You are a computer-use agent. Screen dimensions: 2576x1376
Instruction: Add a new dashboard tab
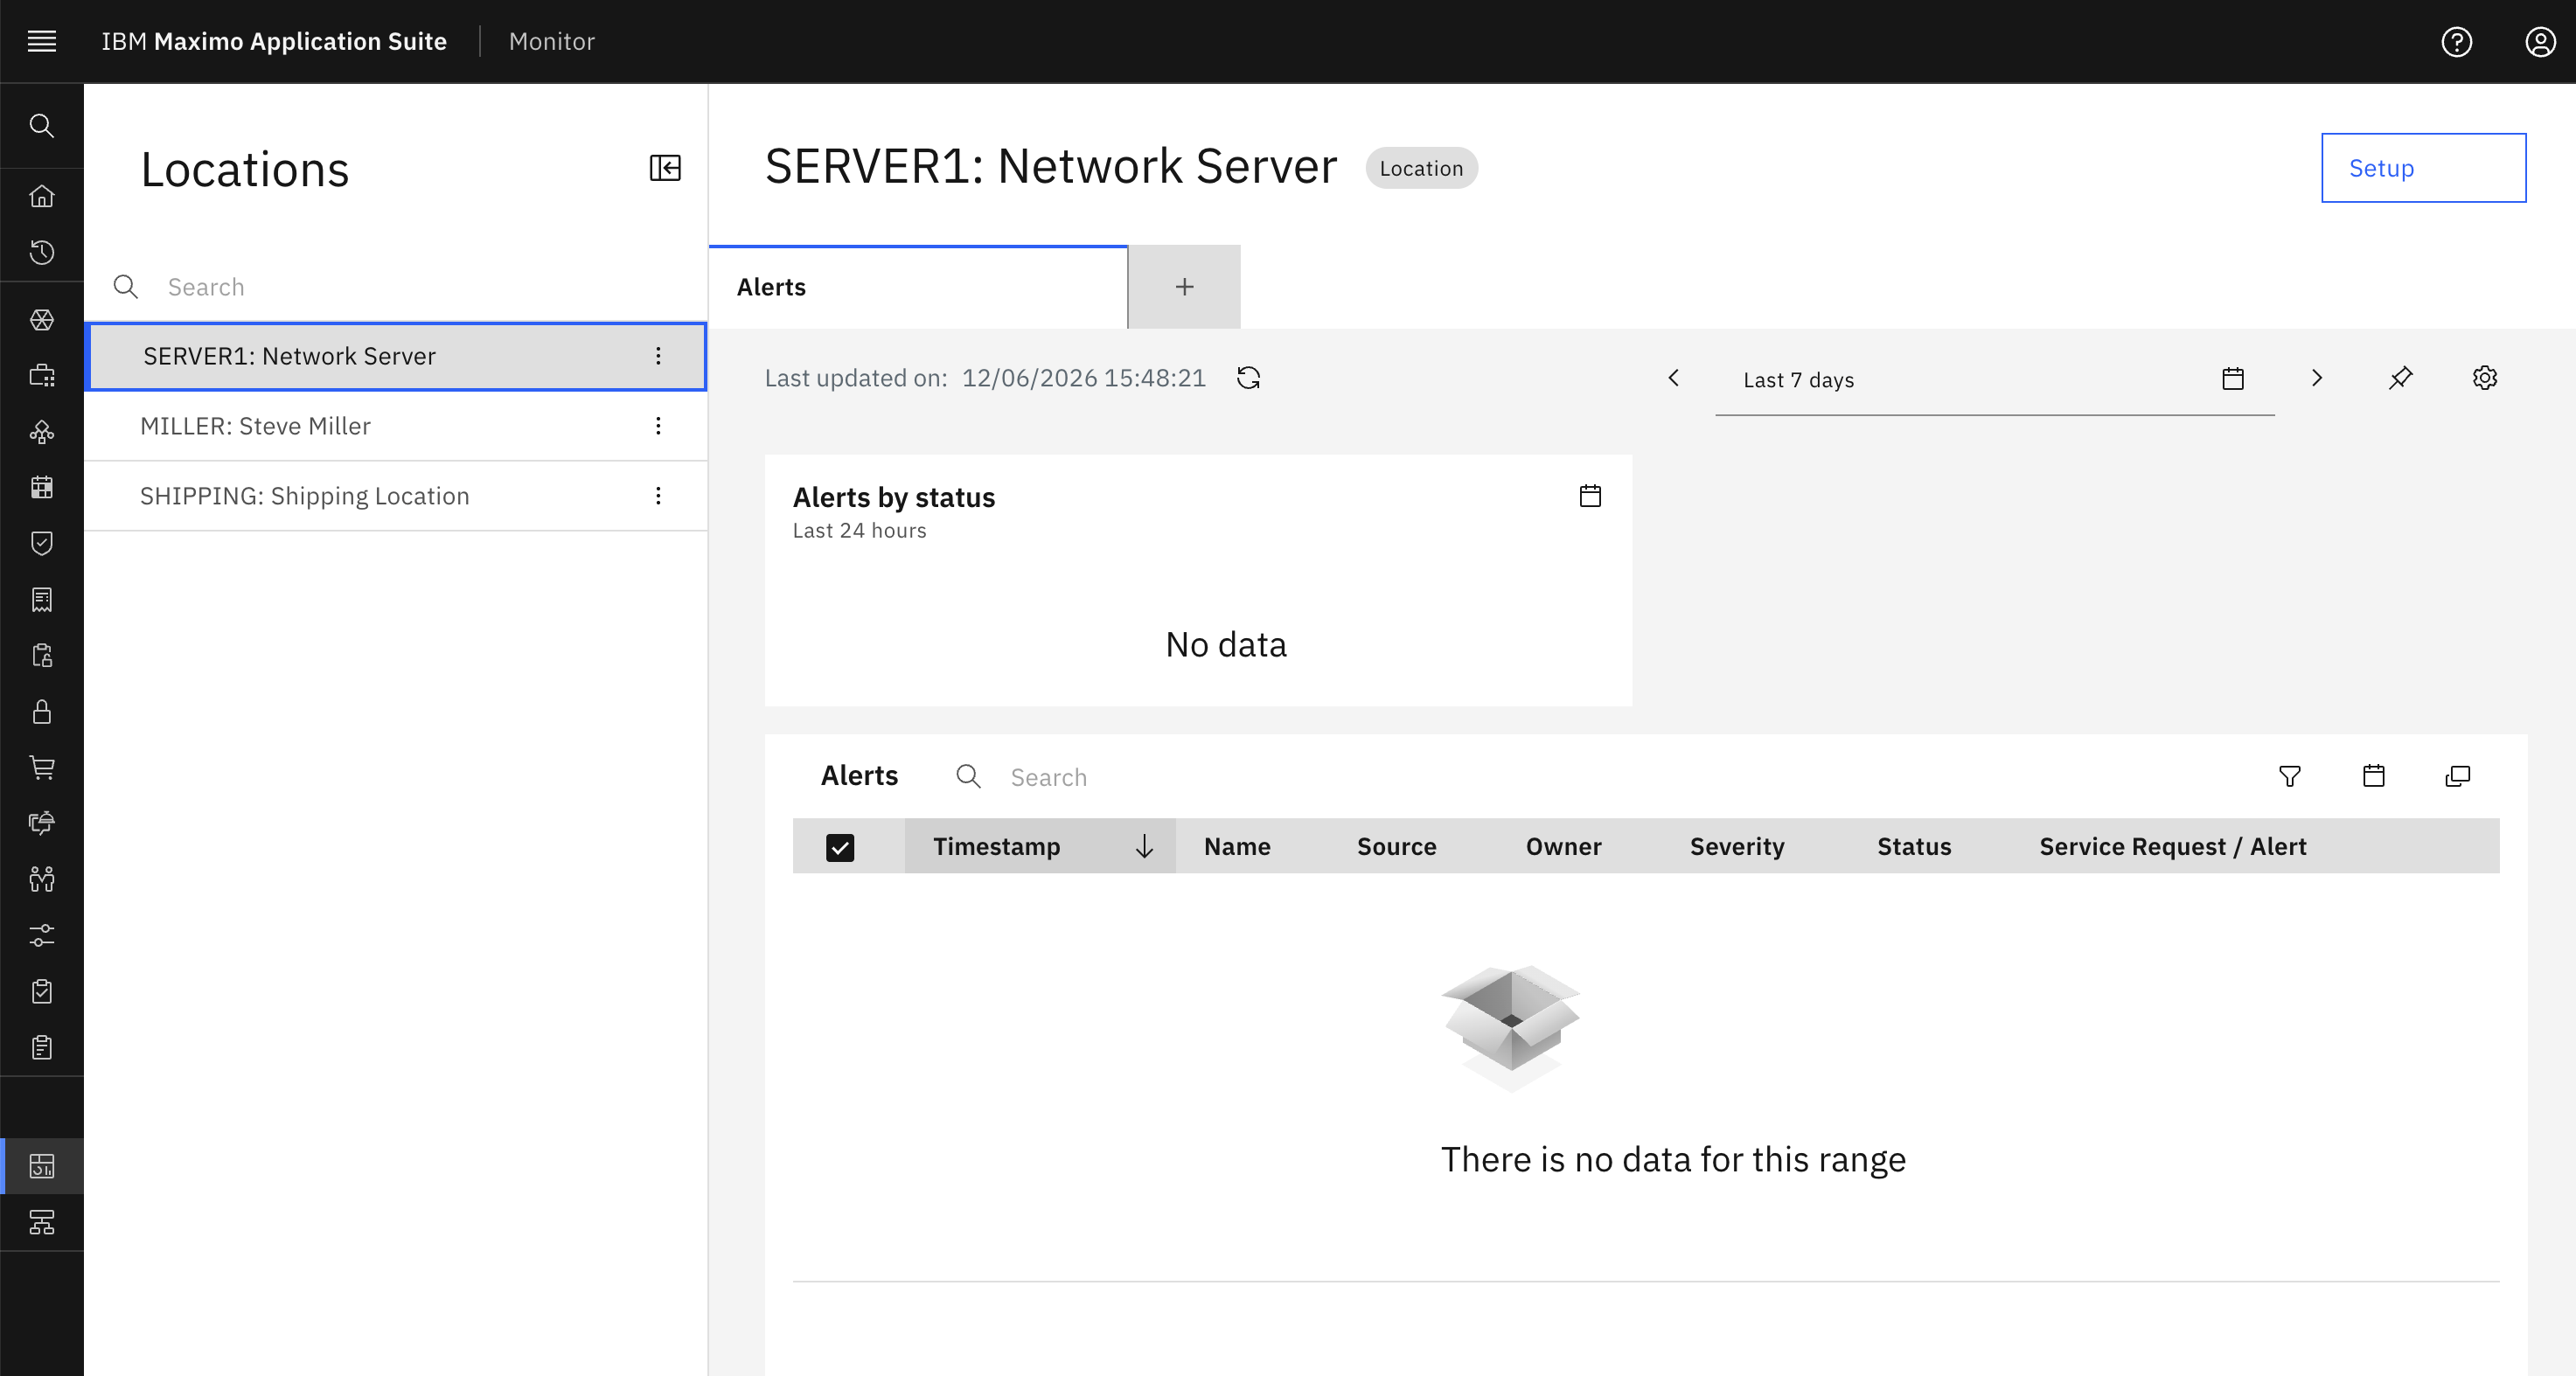coord(1185,287)
